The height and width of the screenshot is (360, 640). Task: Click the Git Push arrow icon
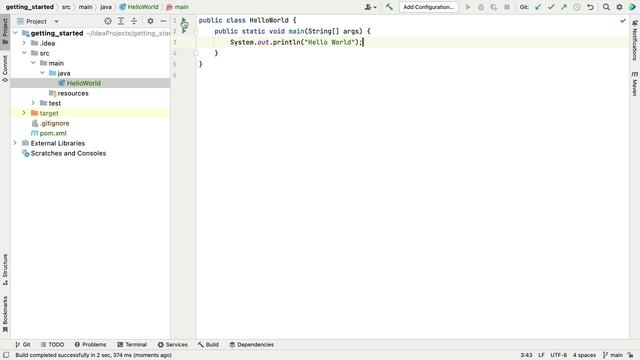click(x=564, y=7)
